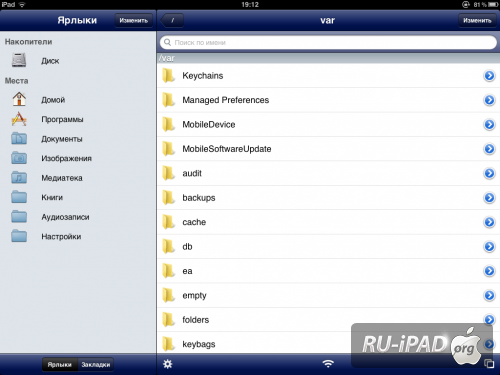The image size is (500, 375).
Task: Select the Keychains folder name
Action: [203, 76]
